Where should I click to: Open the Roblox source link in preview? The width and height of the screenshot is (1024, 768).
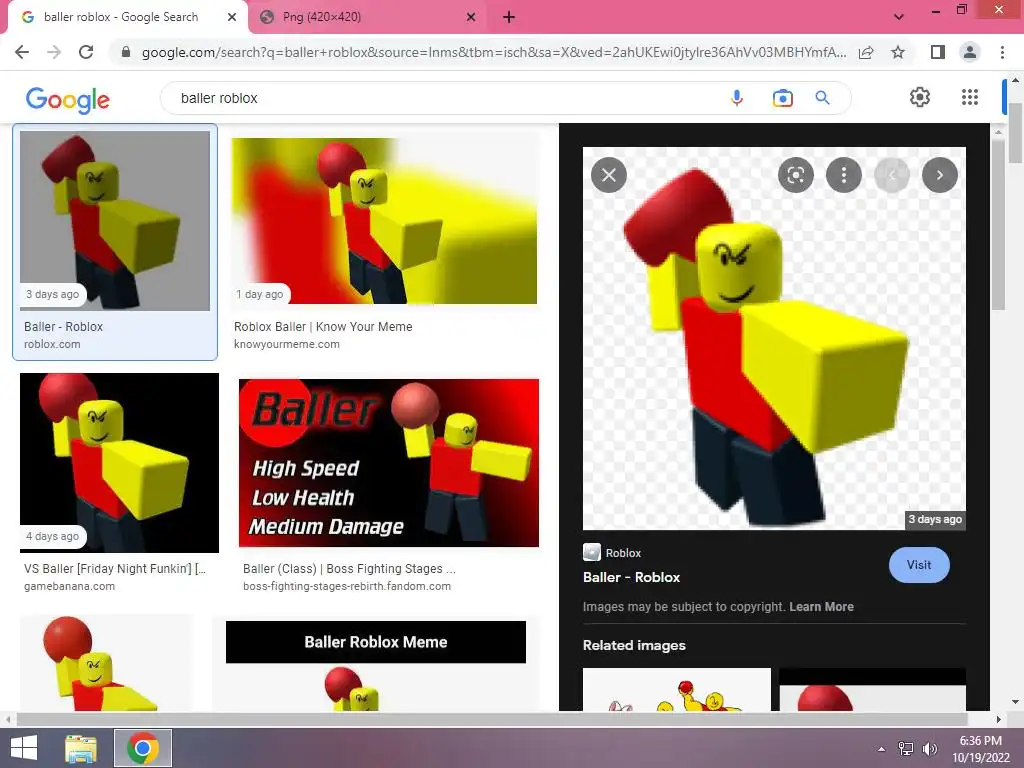pyautogui.click(x=612, y=552)
